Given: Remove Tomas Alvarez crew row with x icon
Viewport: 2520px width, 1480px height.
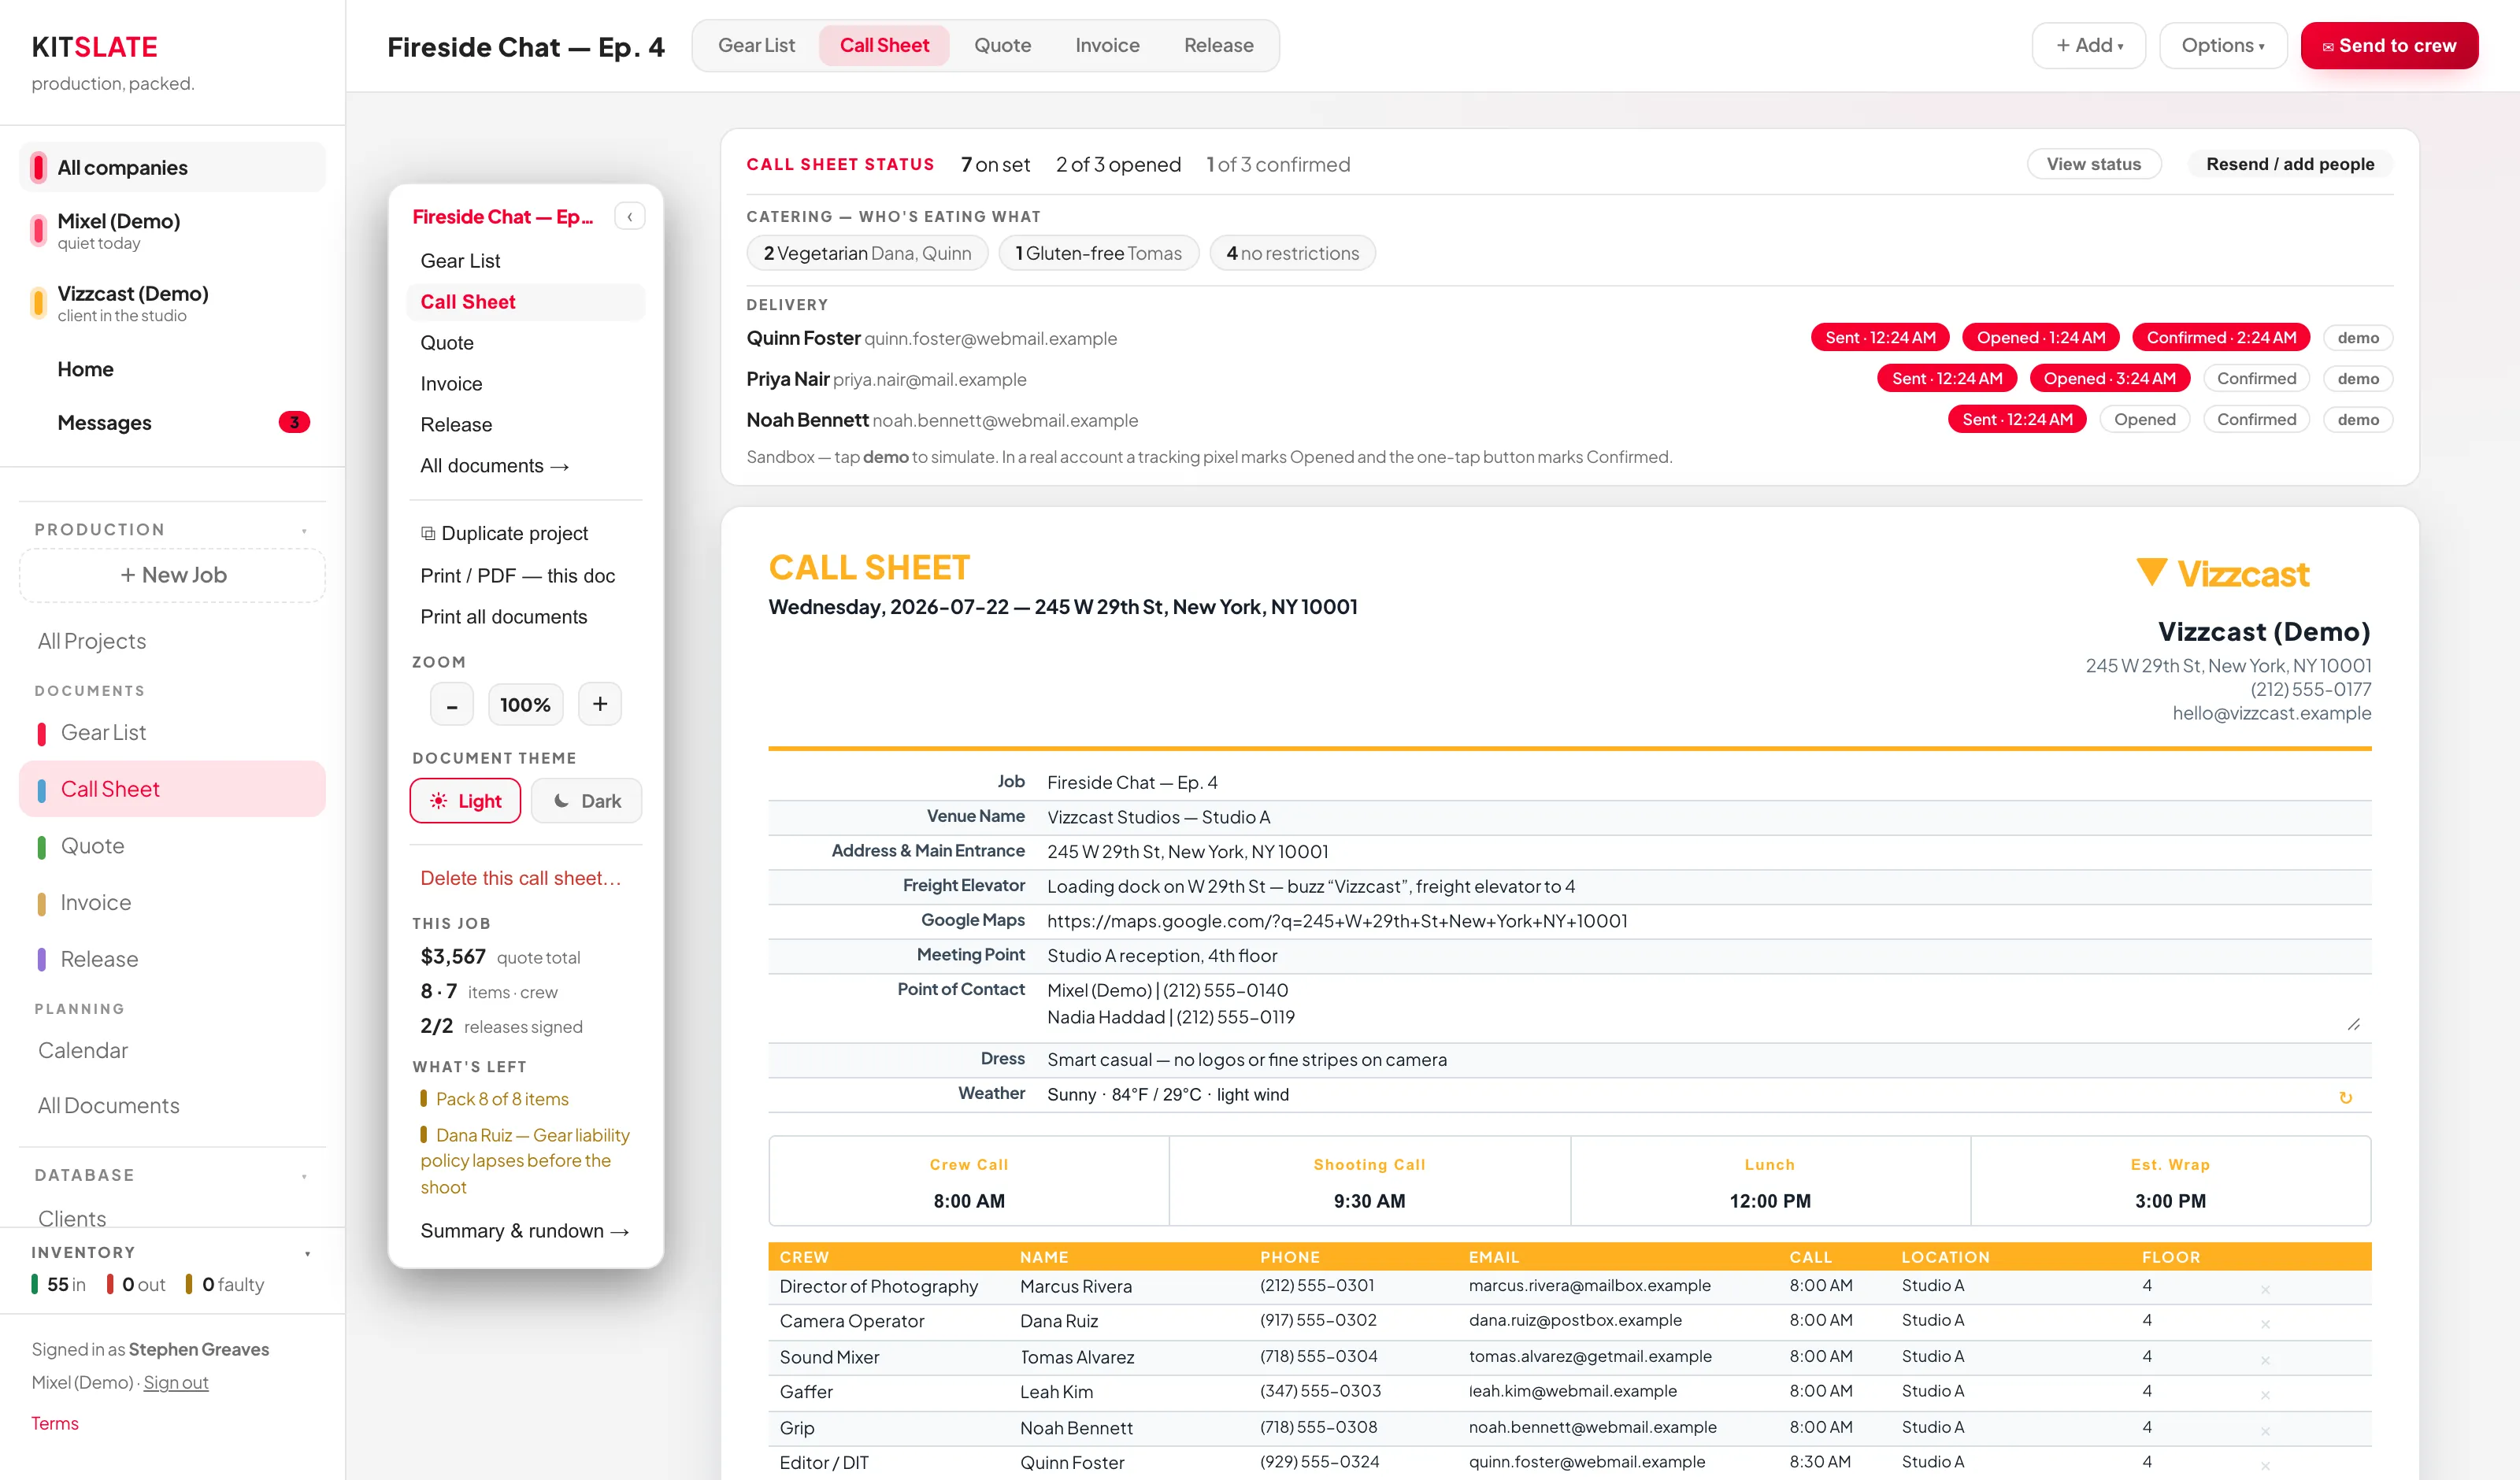Looking at the screenshot, I should pos(2265,1360).
